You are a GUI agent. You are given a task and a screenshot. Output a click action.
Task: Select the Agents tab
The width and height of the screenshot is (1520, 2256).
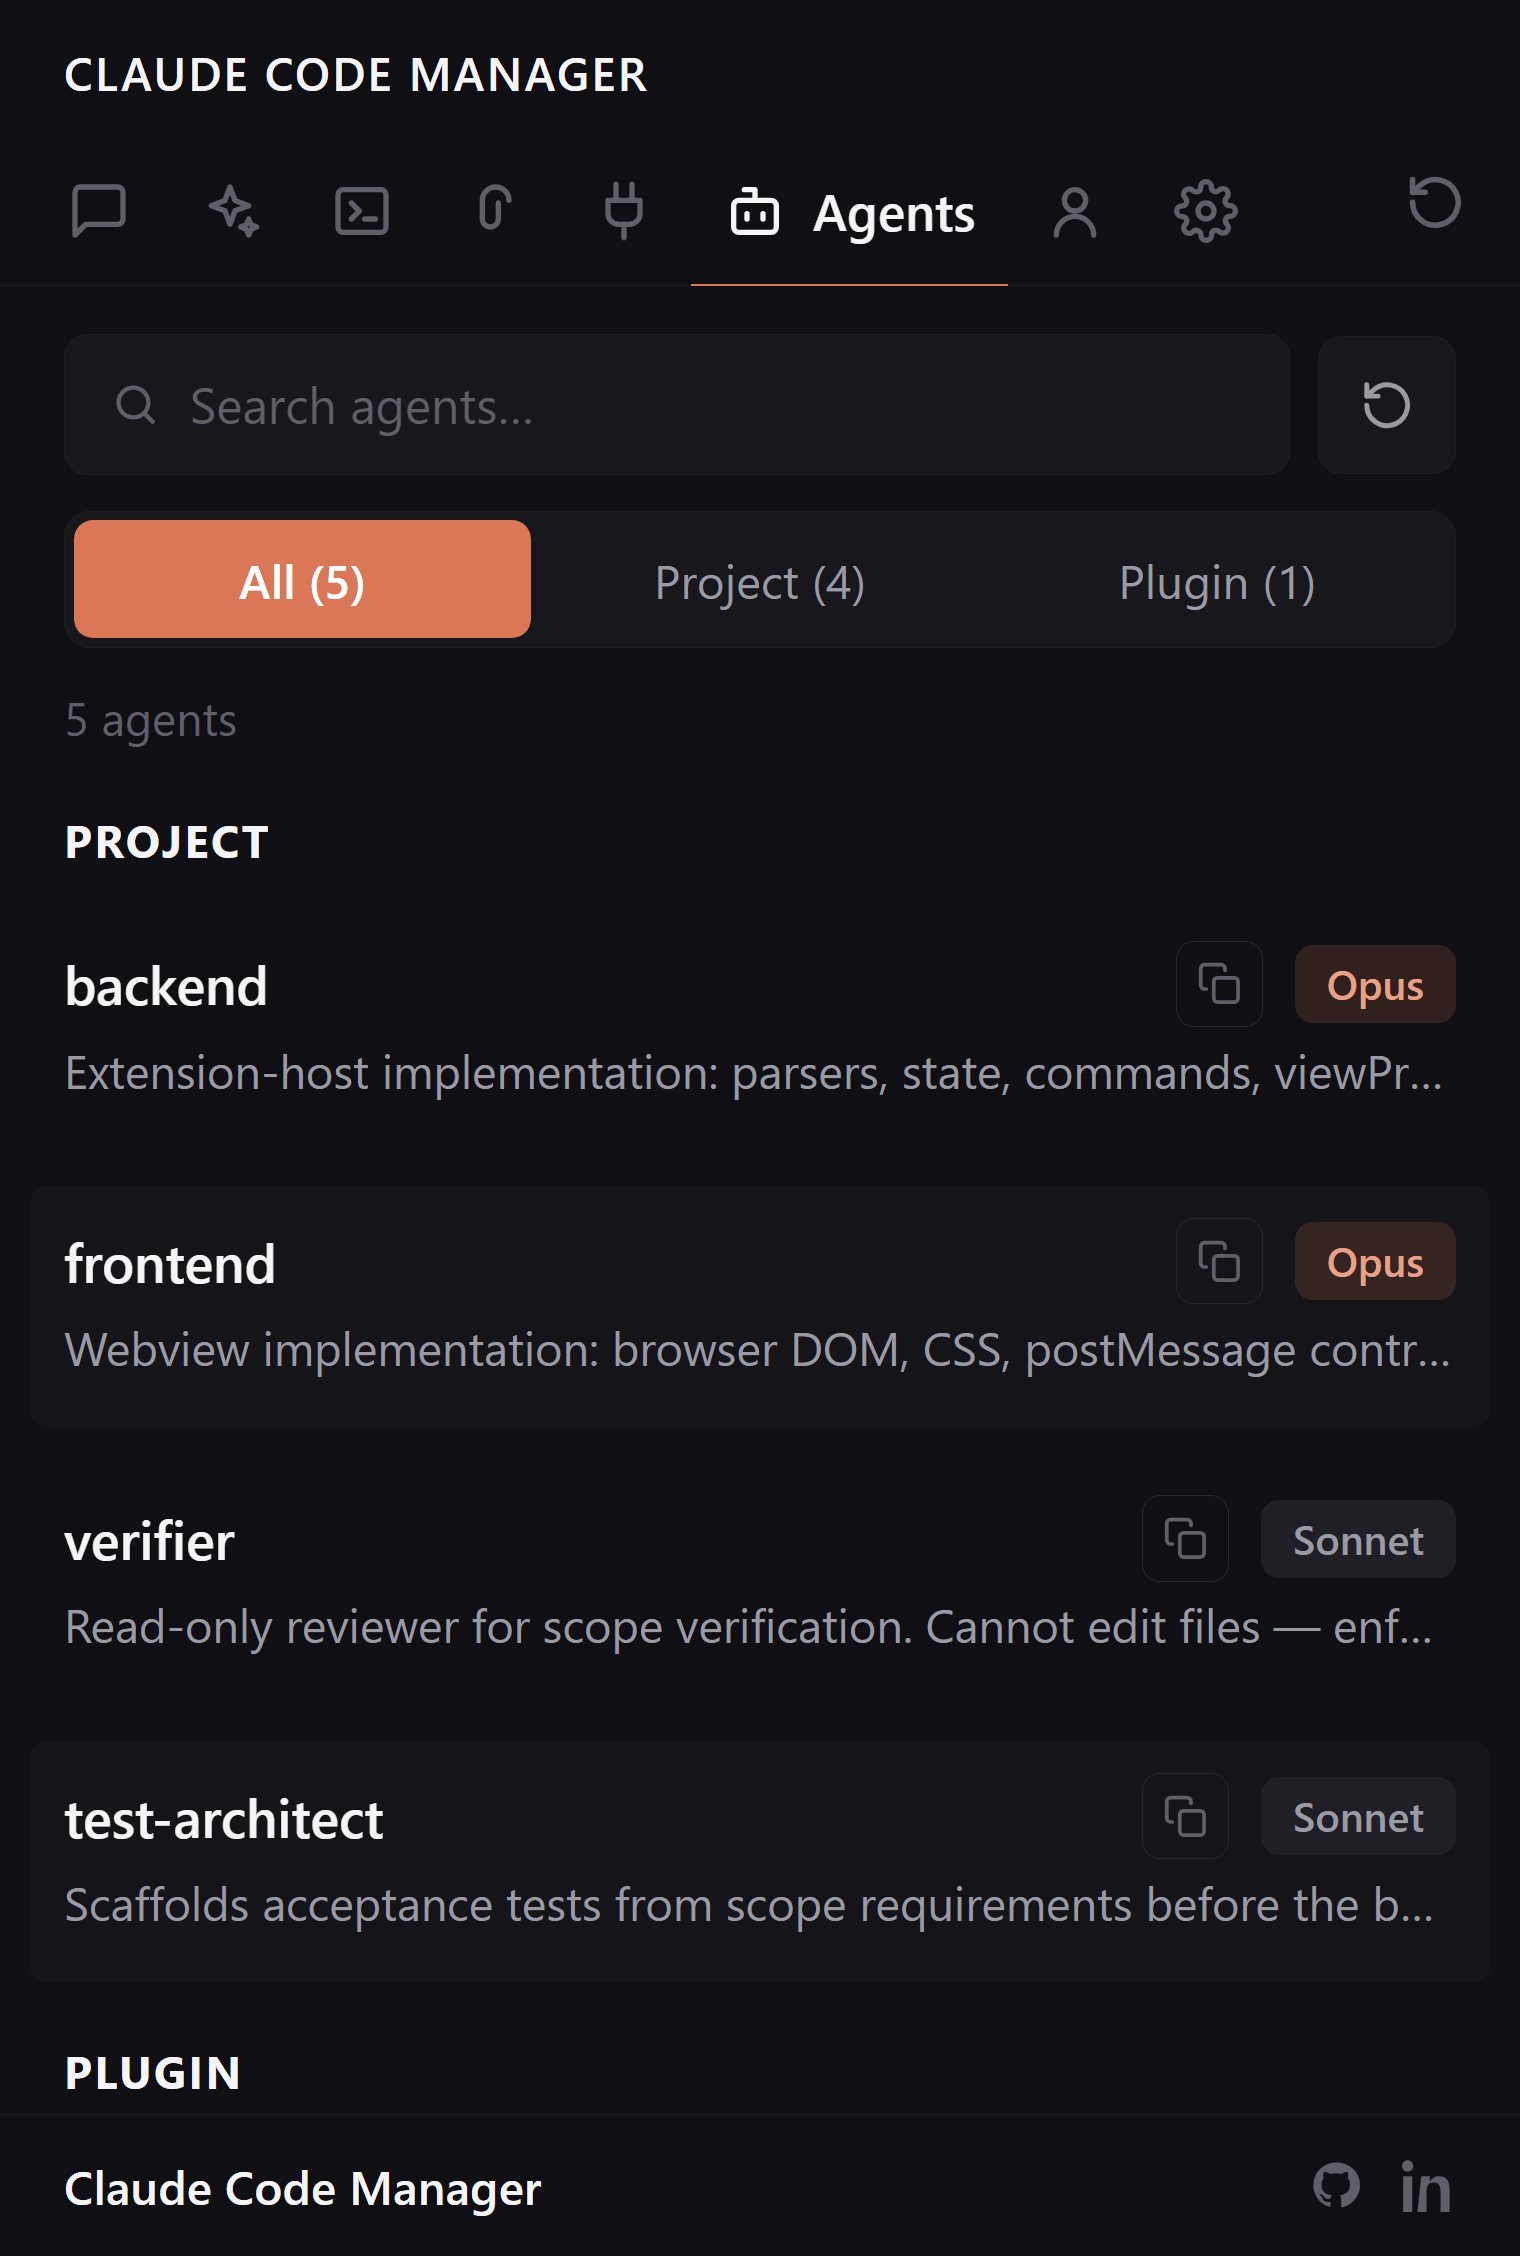850,213
